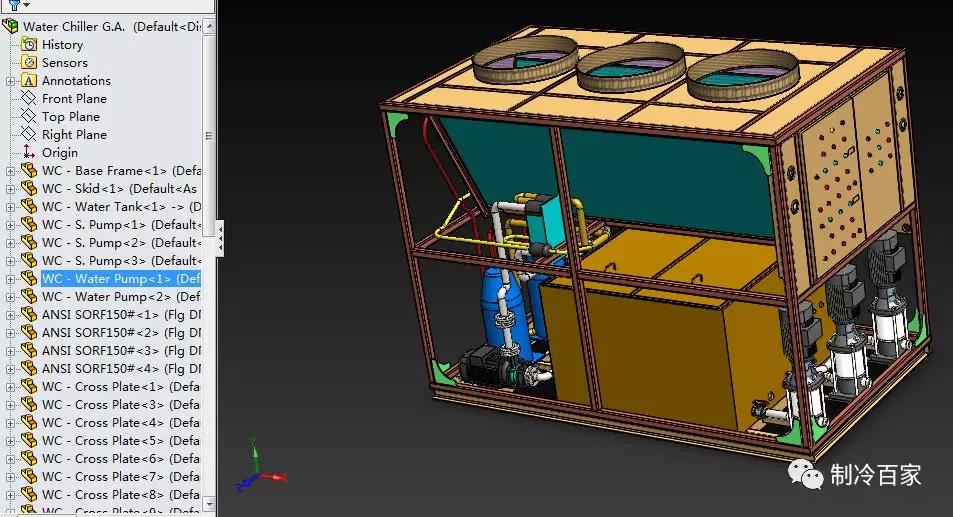Expand the ANSI SORF150#<1> component
Screen dimensions: 953x517
click(x=11, y=315)
